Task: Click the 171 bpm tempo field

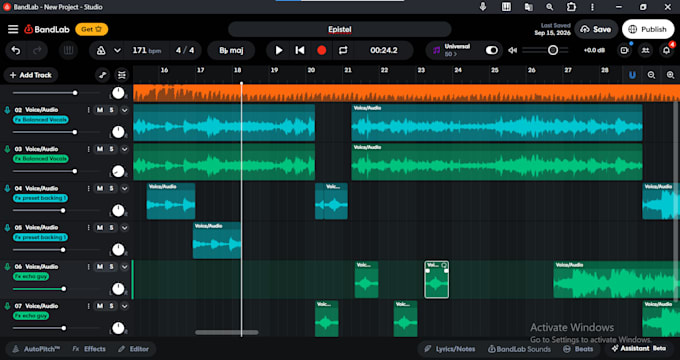Action: tap(147, 51)
